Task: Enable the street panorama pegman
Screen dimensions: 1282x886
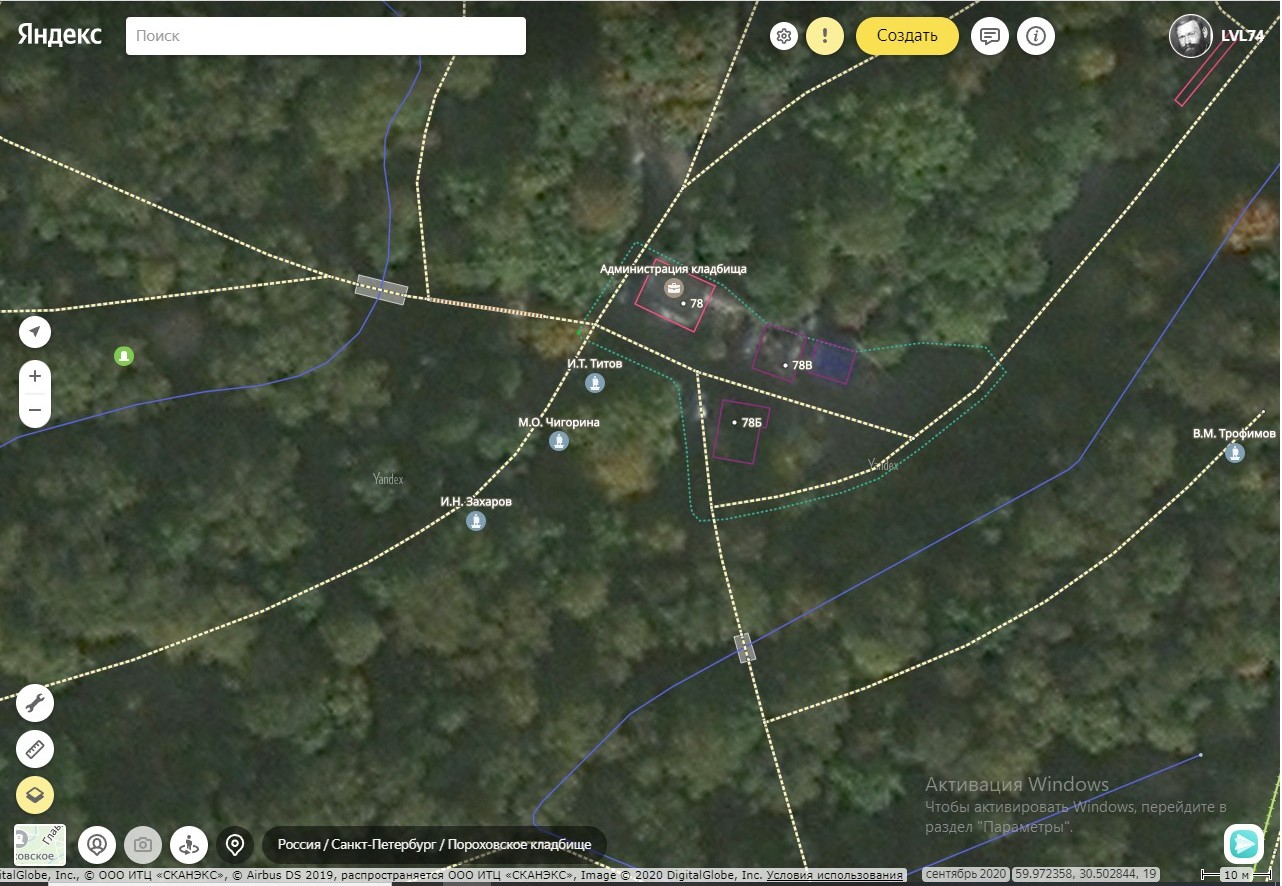Action: click(189, 845)
